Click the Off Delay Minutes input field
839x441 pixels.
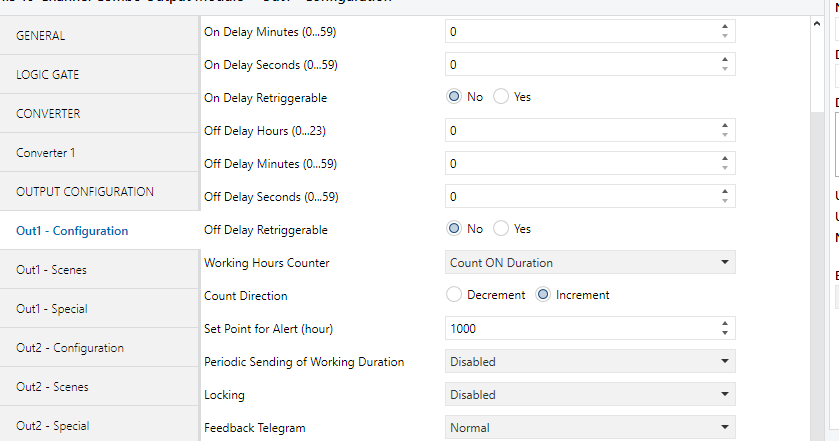(x=580, y=163)
